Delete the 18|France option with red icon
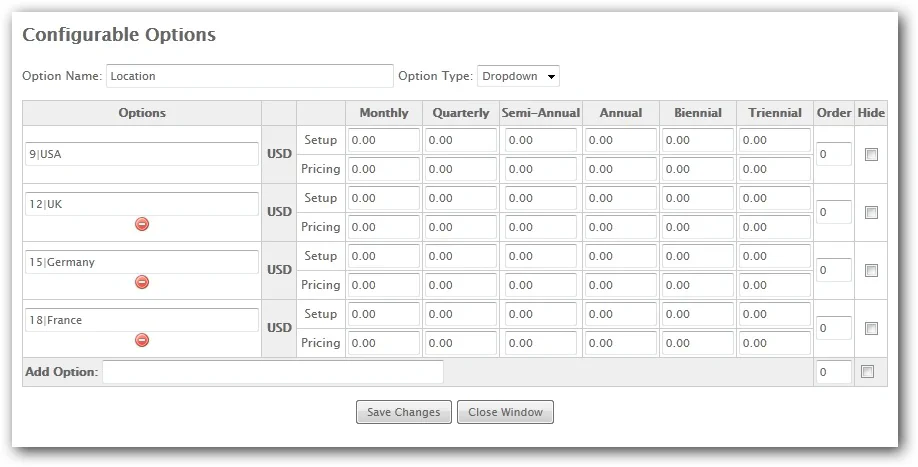The height and width of the screenshot is (467, 918). click(142, 340)
